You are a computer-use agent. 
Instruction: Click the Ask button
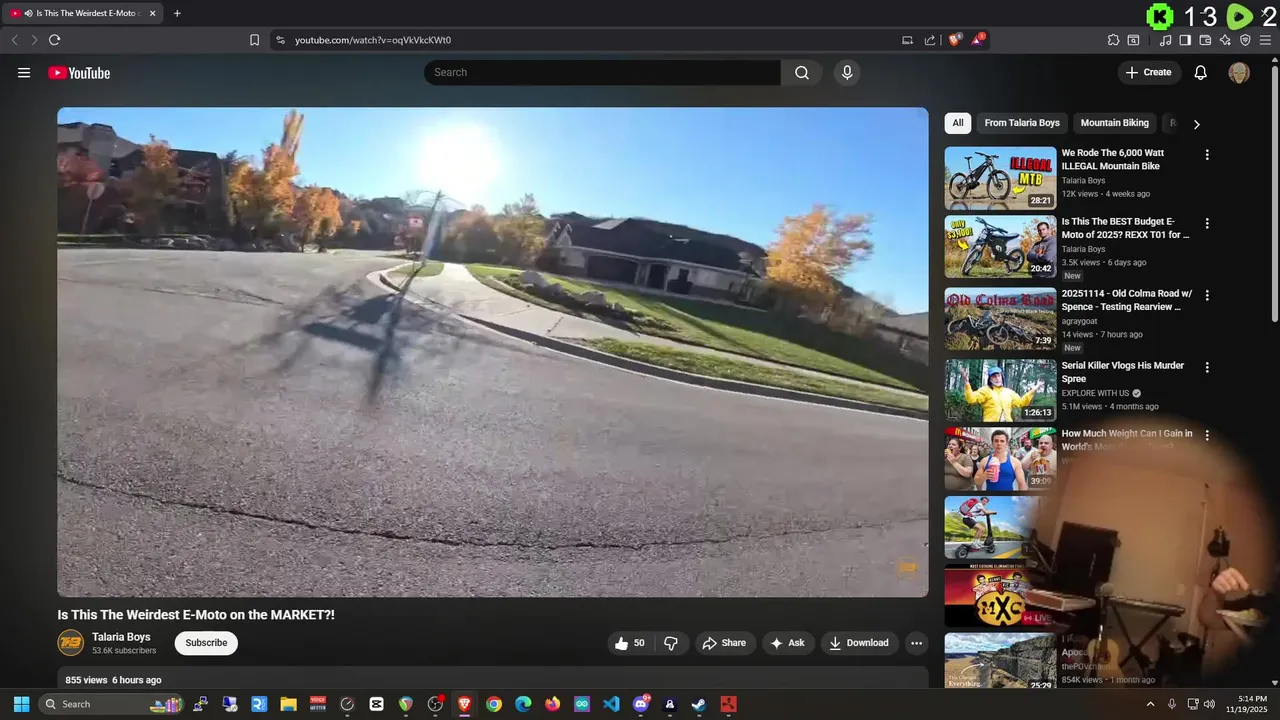pos(788,643)
